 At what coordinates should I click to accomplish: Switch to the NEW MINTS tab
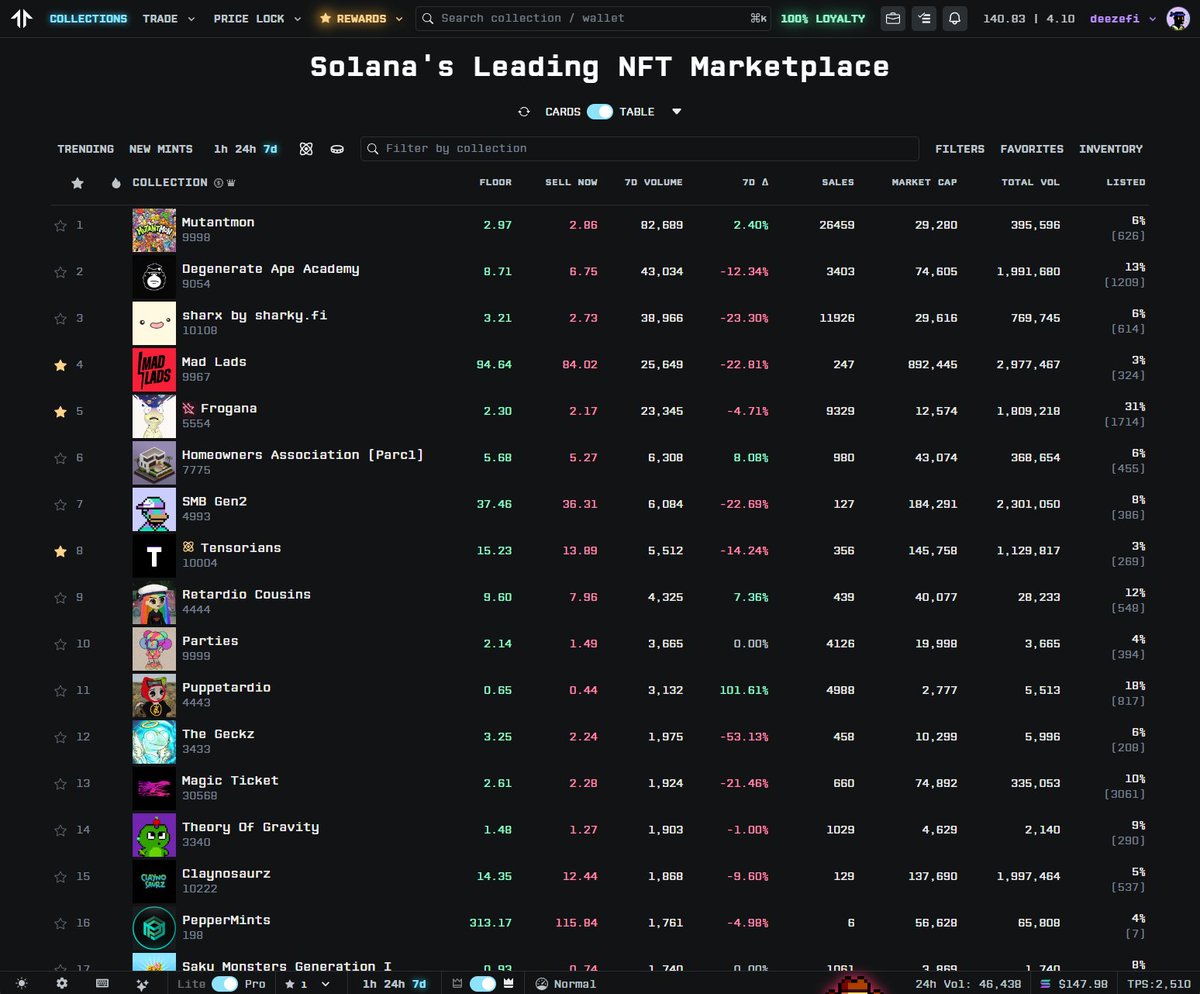click(161, 149)
